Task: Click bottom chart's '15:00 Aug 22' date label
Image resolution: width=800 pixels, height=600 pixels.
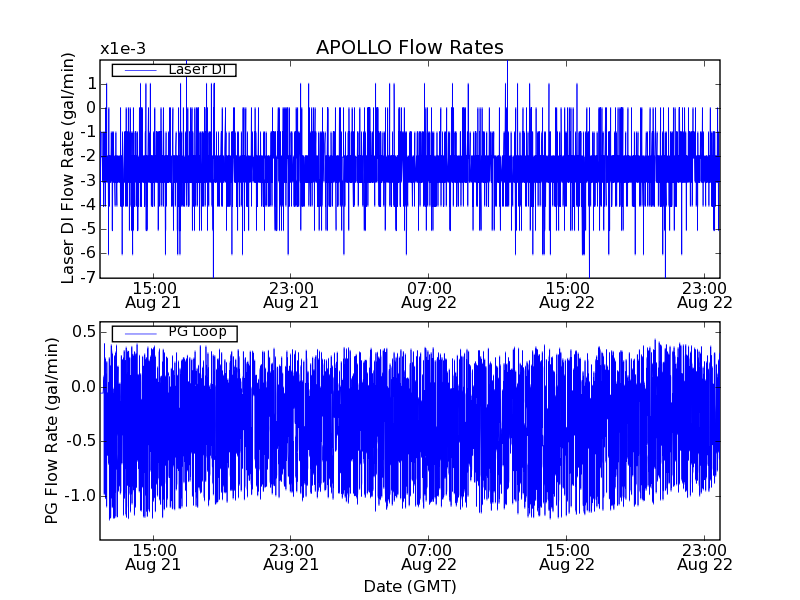Action: pyautogui.click(x=567, y=557)
